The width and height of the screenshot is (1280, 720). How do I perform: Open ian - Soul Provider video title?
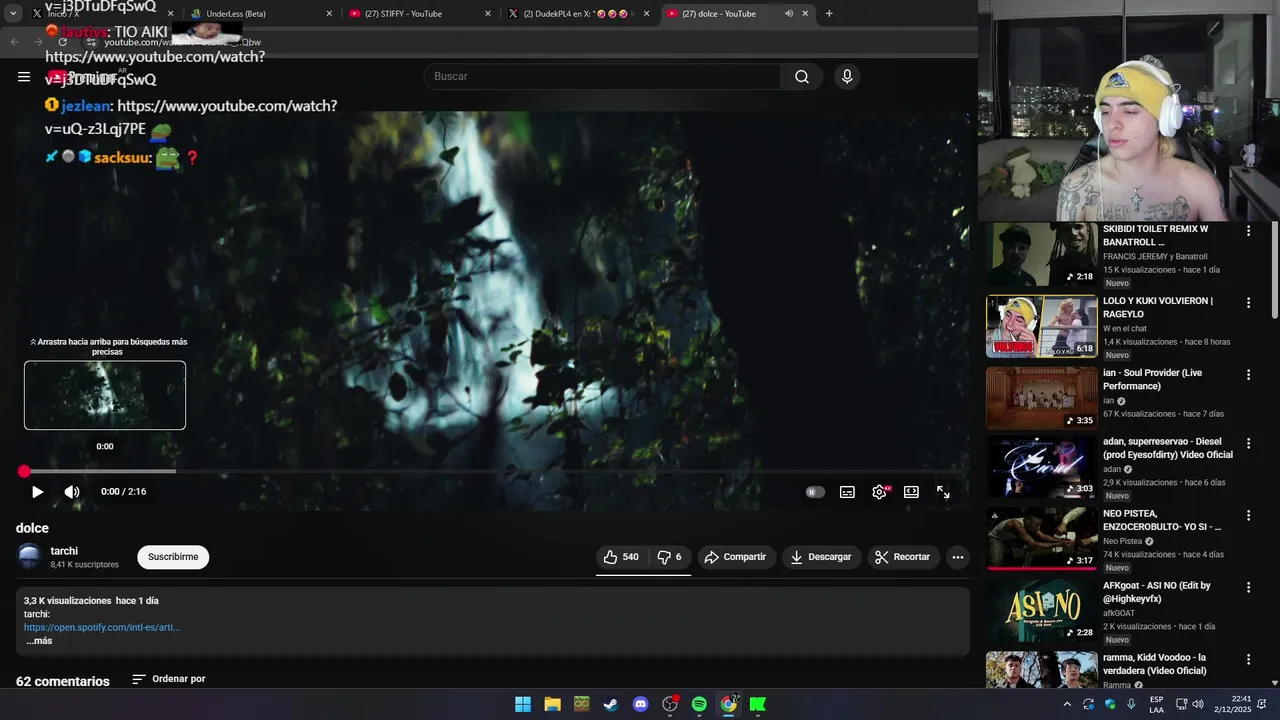click(1152, 379)
